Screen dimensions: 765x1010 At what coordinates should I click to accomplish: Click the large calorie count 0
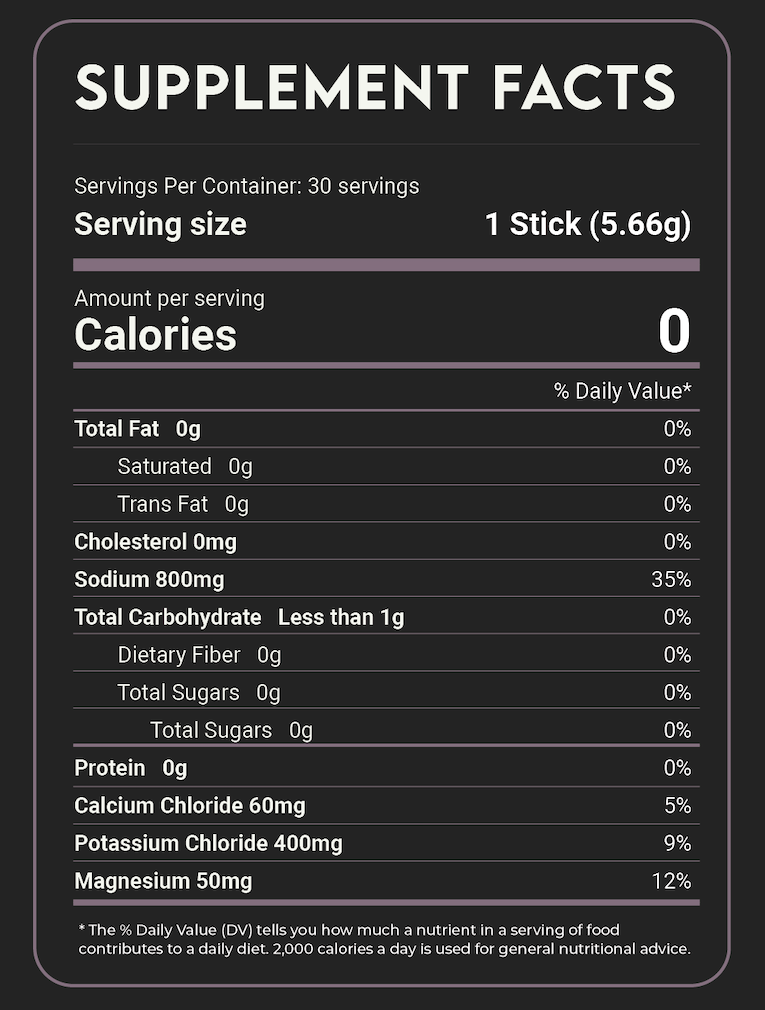(x=674, y=333)
